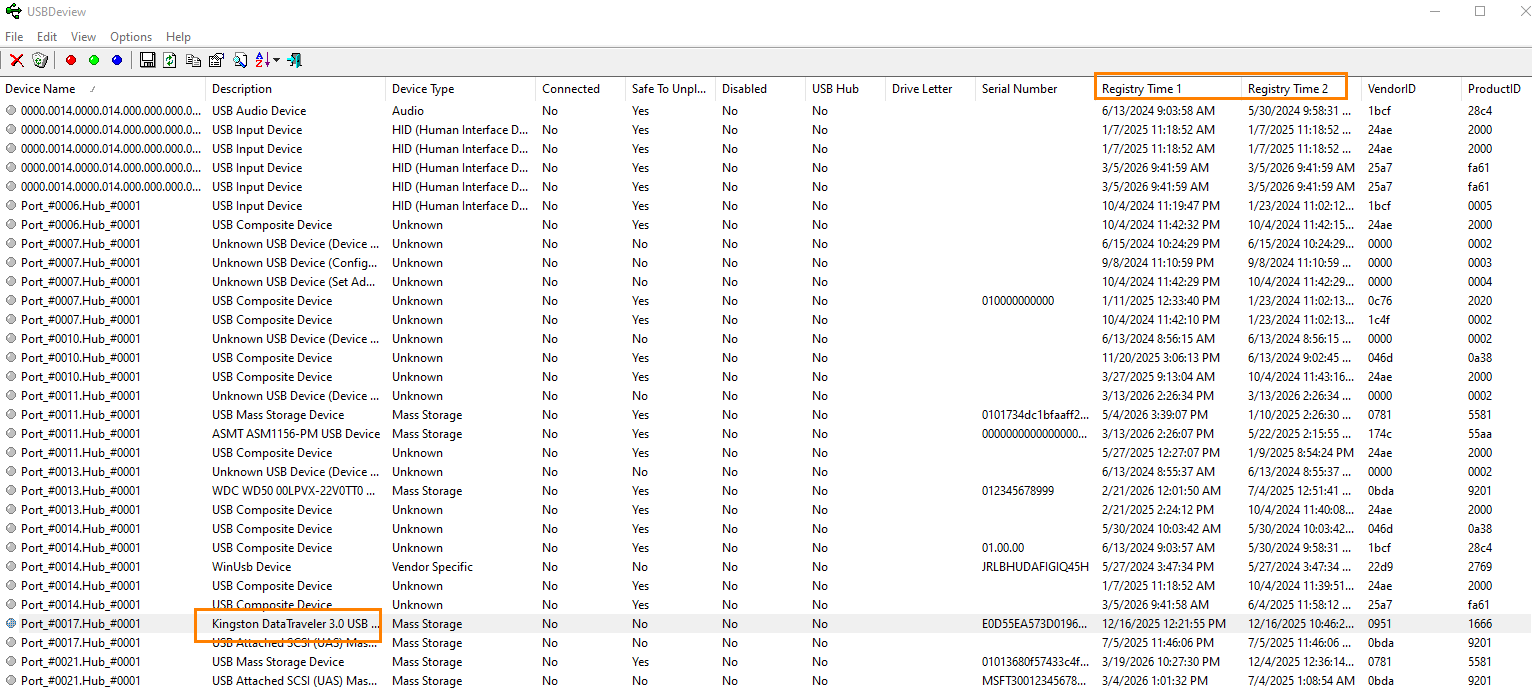1532x691 pixels.
Task: Sort by the USB Hub column header
Action: click(x=846, y=89)
